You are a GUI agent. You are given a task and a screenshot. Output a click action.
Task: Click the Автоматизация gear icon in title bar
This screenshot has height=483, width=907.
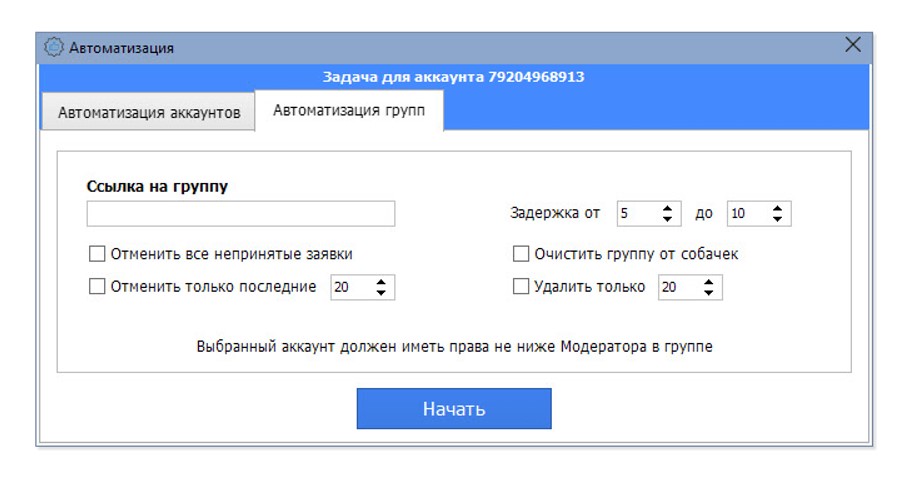[54, 47]
